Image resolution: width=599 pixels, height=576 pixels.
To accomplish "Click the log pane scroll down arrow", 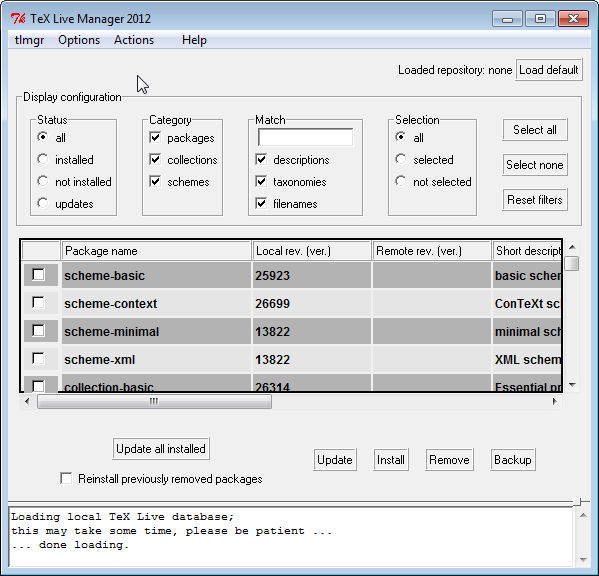I will [x=583, y=560].
